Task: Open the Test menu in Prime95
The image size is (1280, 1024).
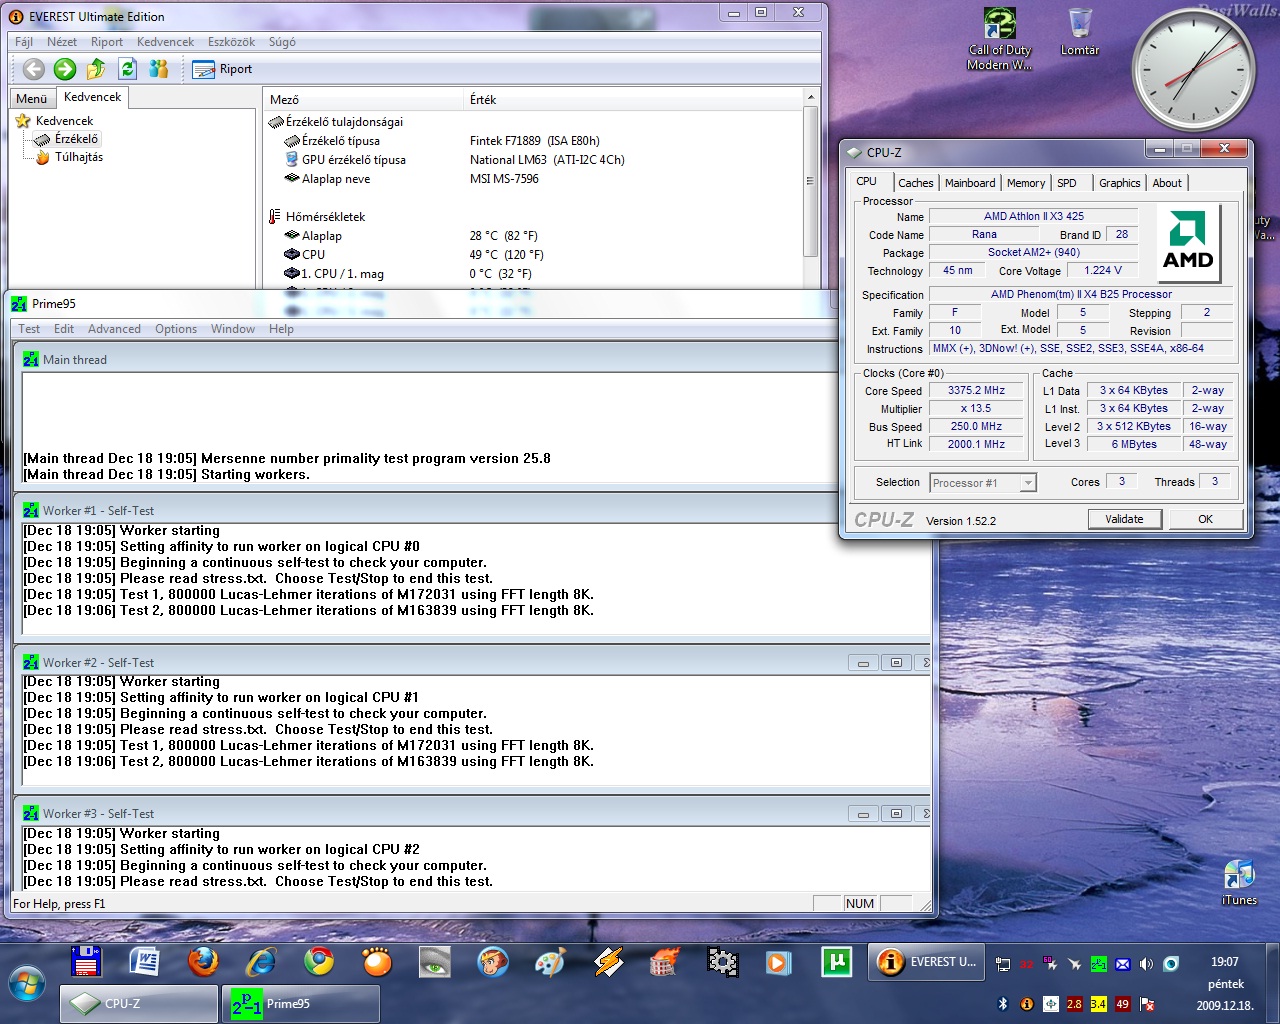Action: pyautogui.click(x=29, y=329)
